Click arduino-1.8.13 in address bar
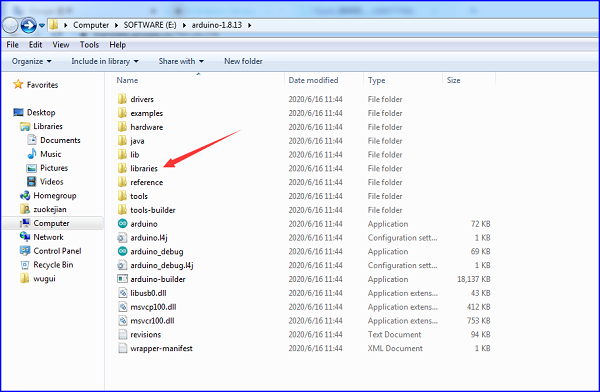 (x=217, y=25)
